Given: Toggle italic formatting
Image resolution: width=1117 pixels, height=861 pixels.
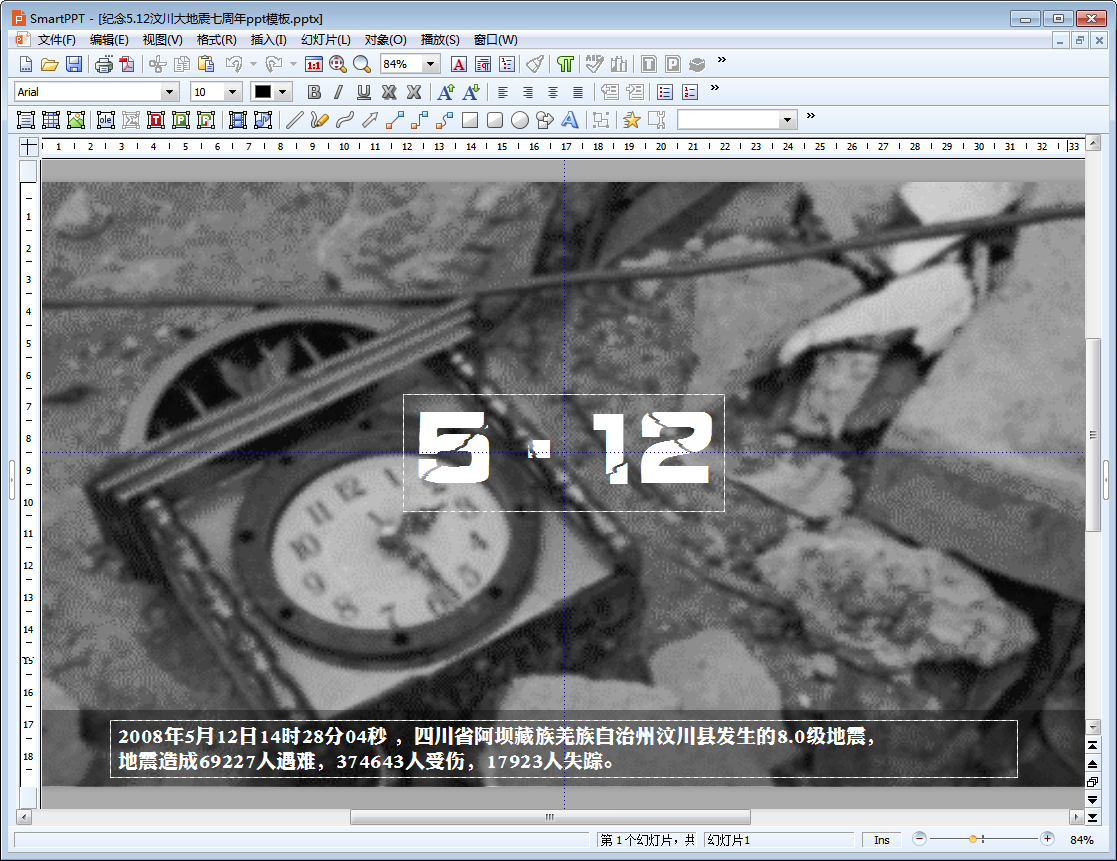Looking at the screenshot, I should pyautogui.click(x=338, y=92).
